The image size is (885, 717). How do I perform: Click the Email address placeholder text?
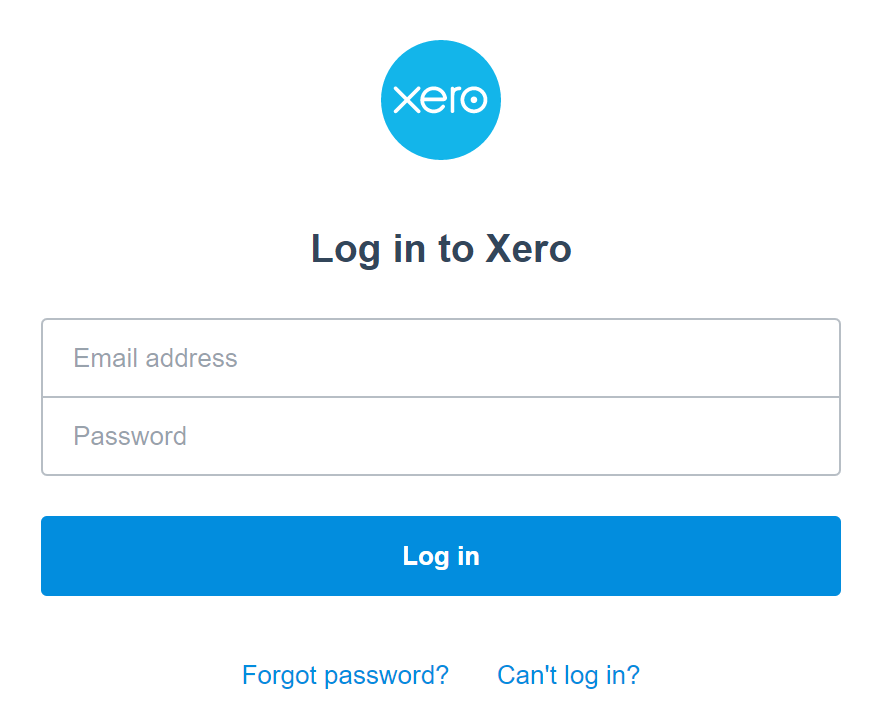pyautogui.click(x=155, y=358)
